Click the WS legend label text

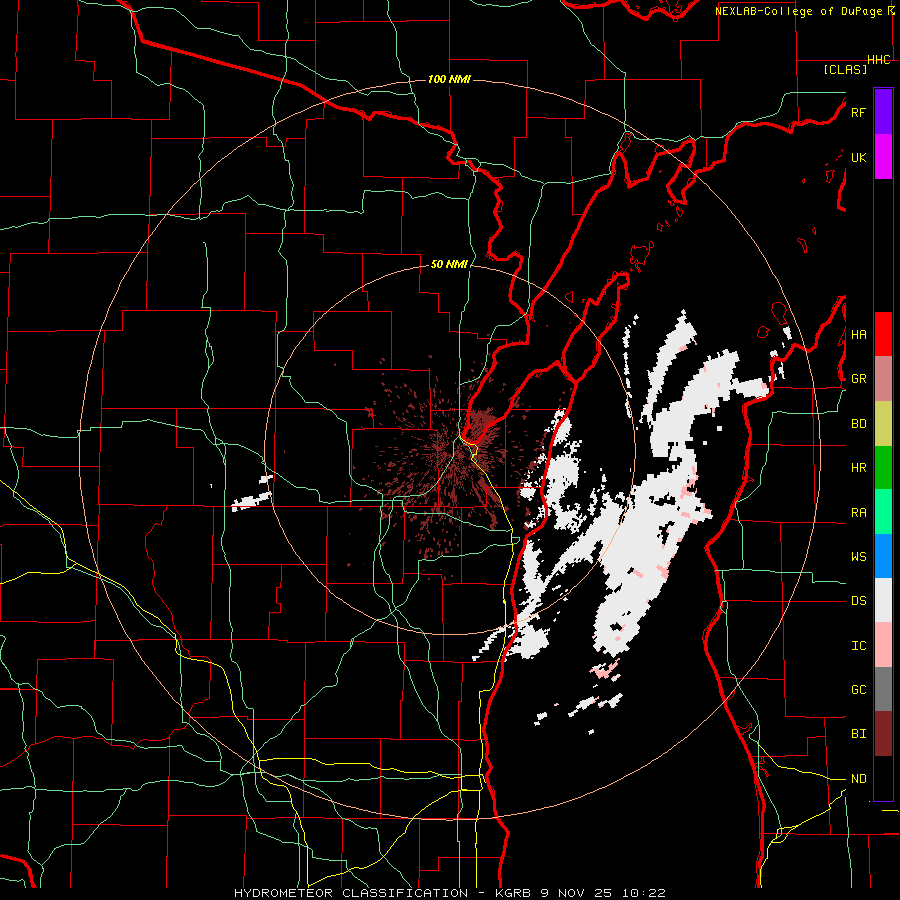pos(858,557)
